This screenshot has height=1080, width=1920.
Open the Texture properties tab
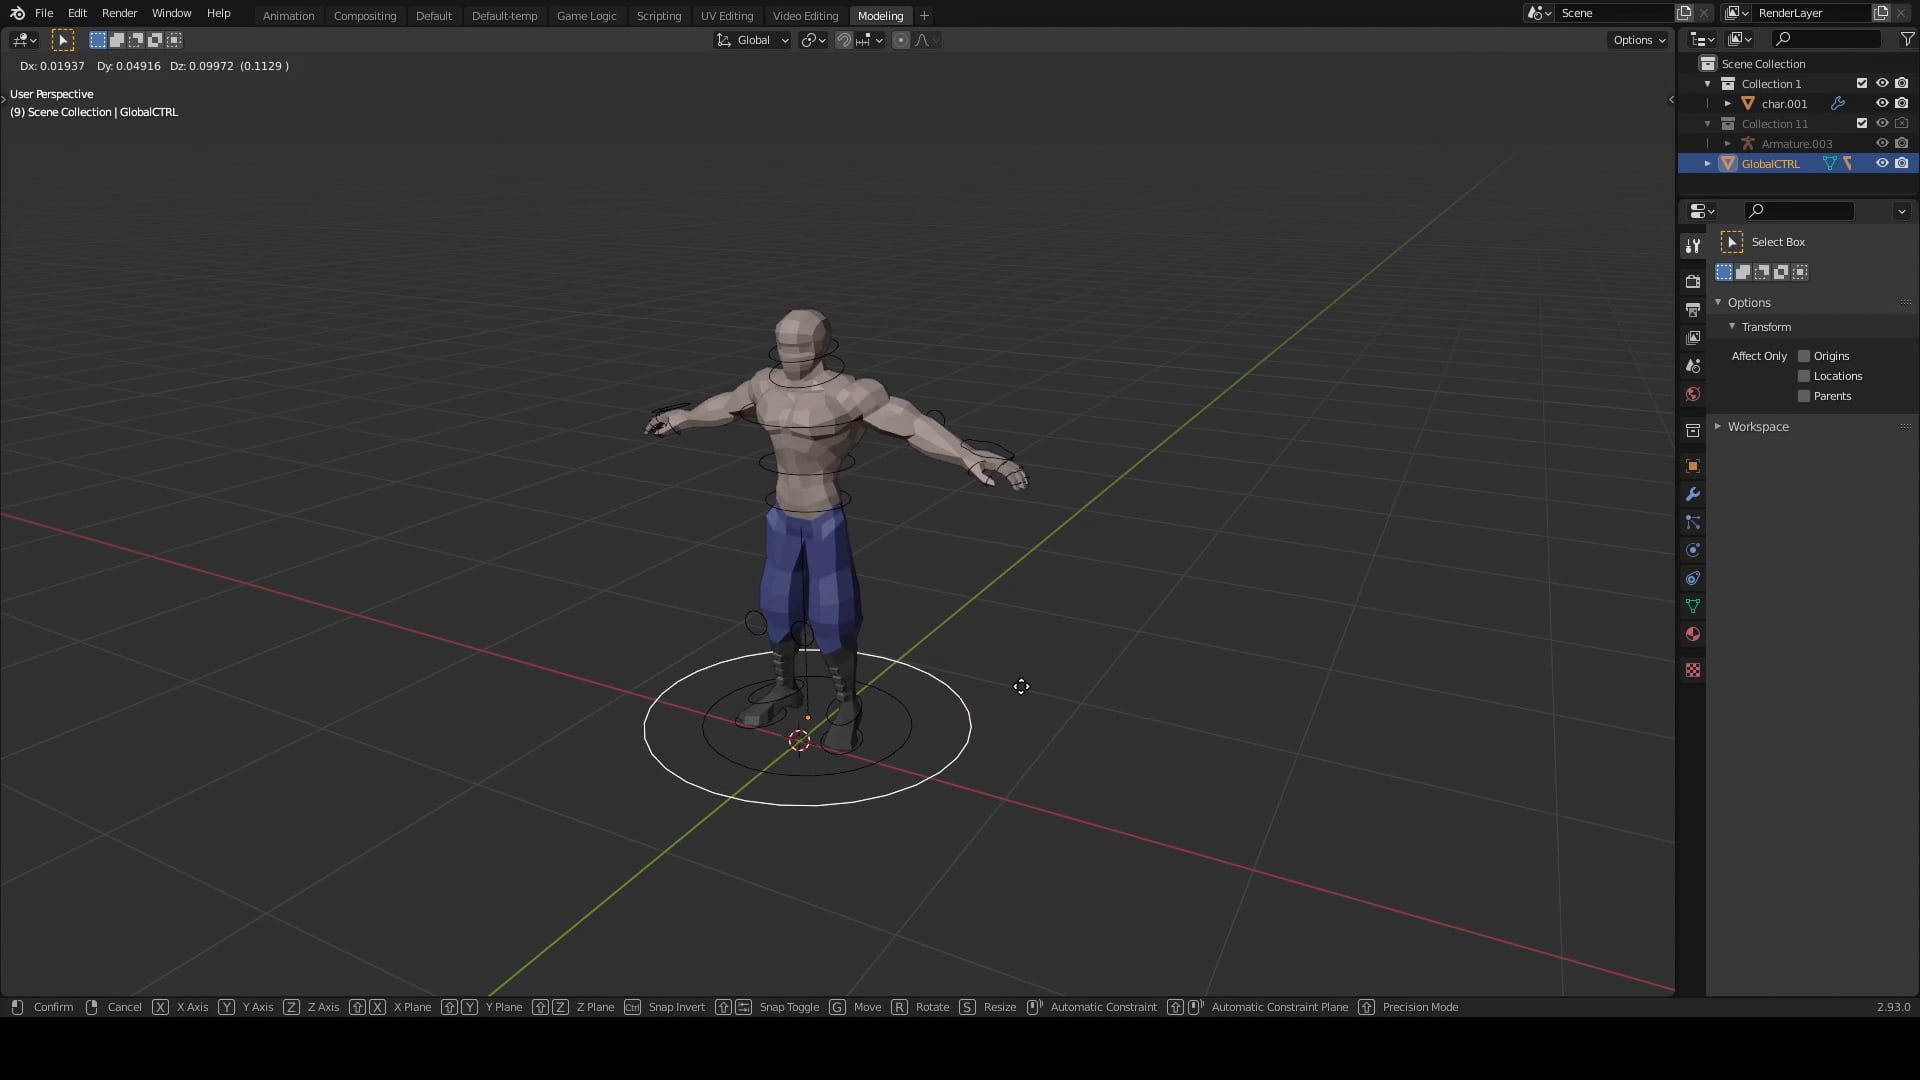point(1692,670)
